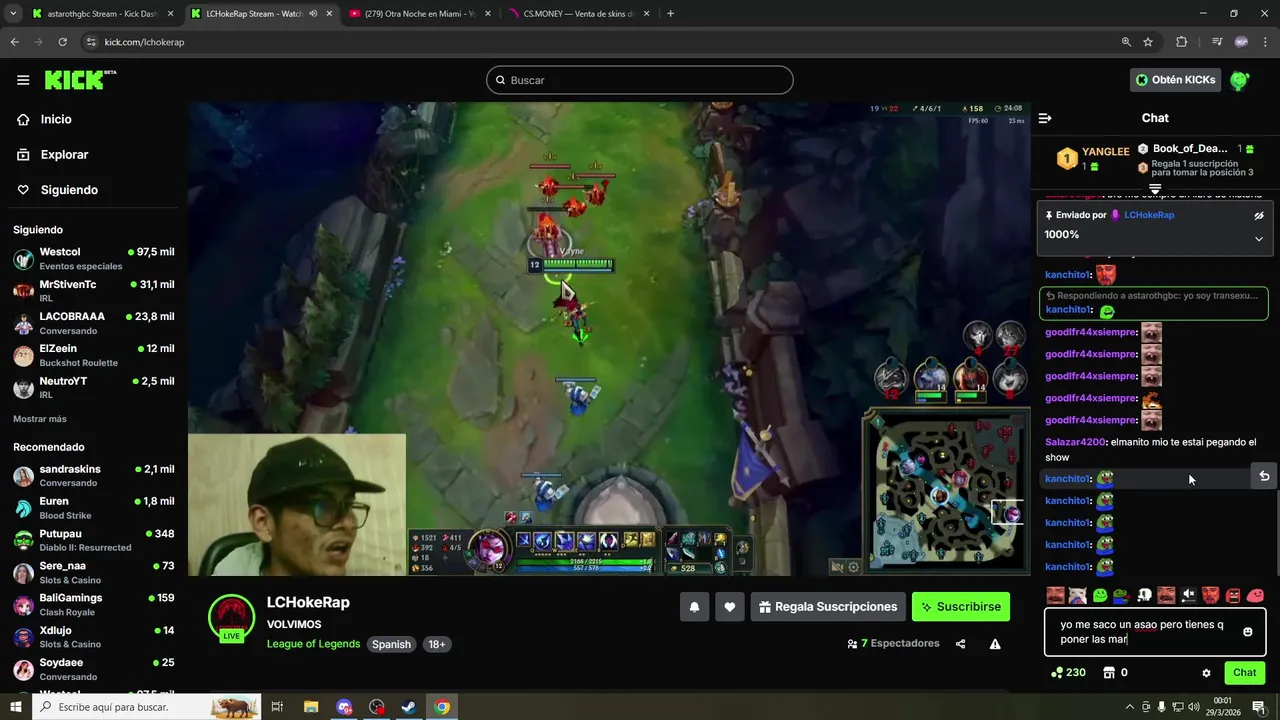Screen dimensions: 1280x720
Task: Toggle stream notifications bell
Action: pyautogui.click(x=694, y=607)
